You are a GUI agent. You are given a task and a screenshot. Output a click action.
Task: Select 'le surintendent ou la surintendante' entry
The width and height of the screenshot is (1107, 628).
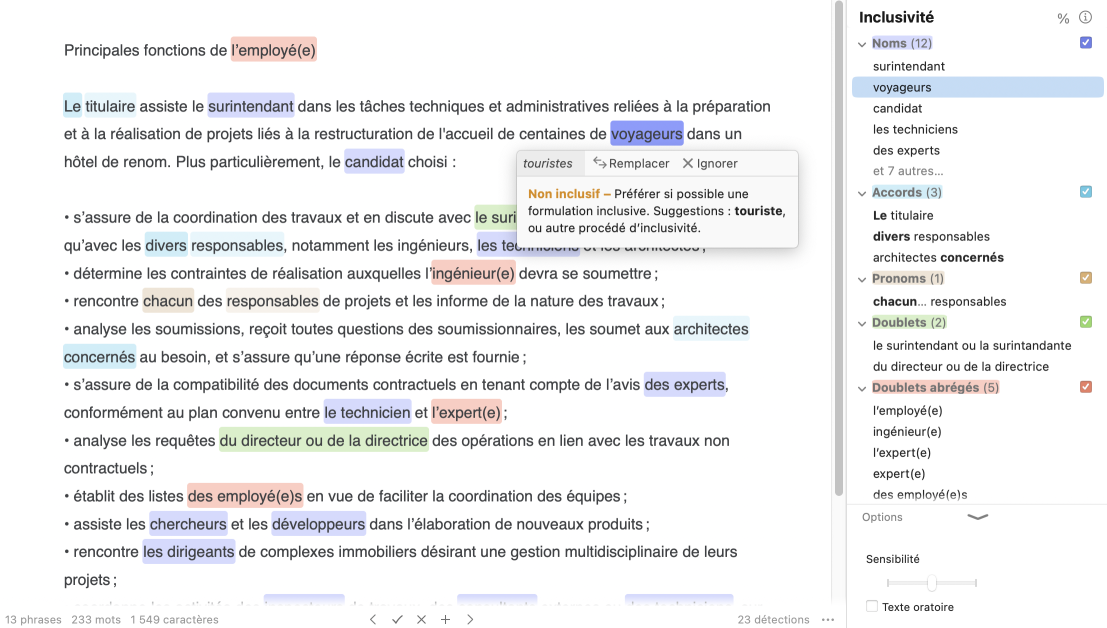pyautogui.click(x=971, y=345)
